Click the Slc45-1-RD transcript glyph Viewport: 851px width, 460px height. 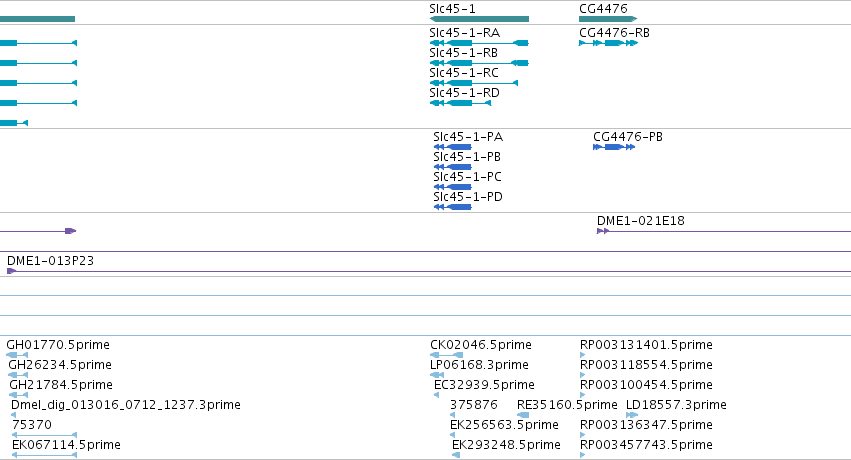pos(460,103)
